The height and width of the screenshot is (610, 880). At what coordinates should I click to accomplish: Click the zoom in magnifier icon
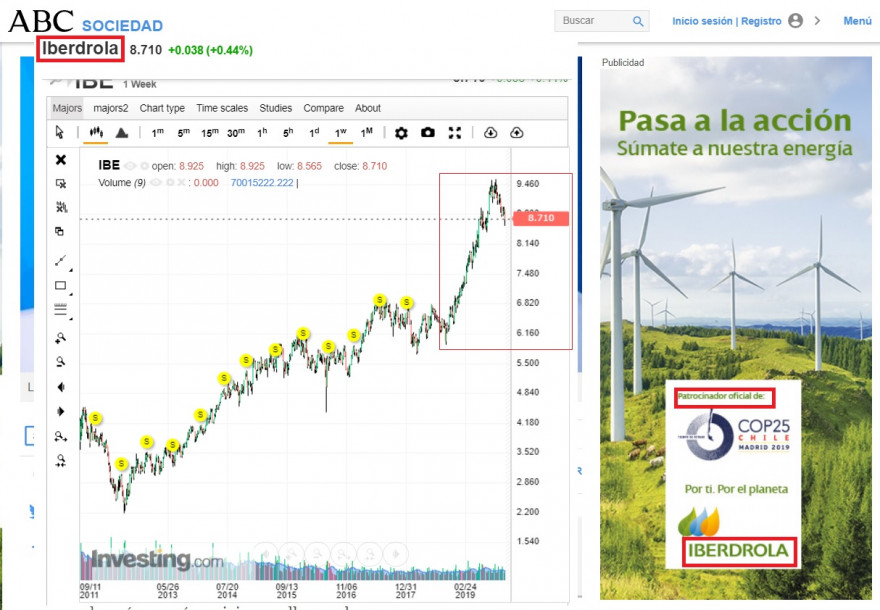(x=61, y=337)
